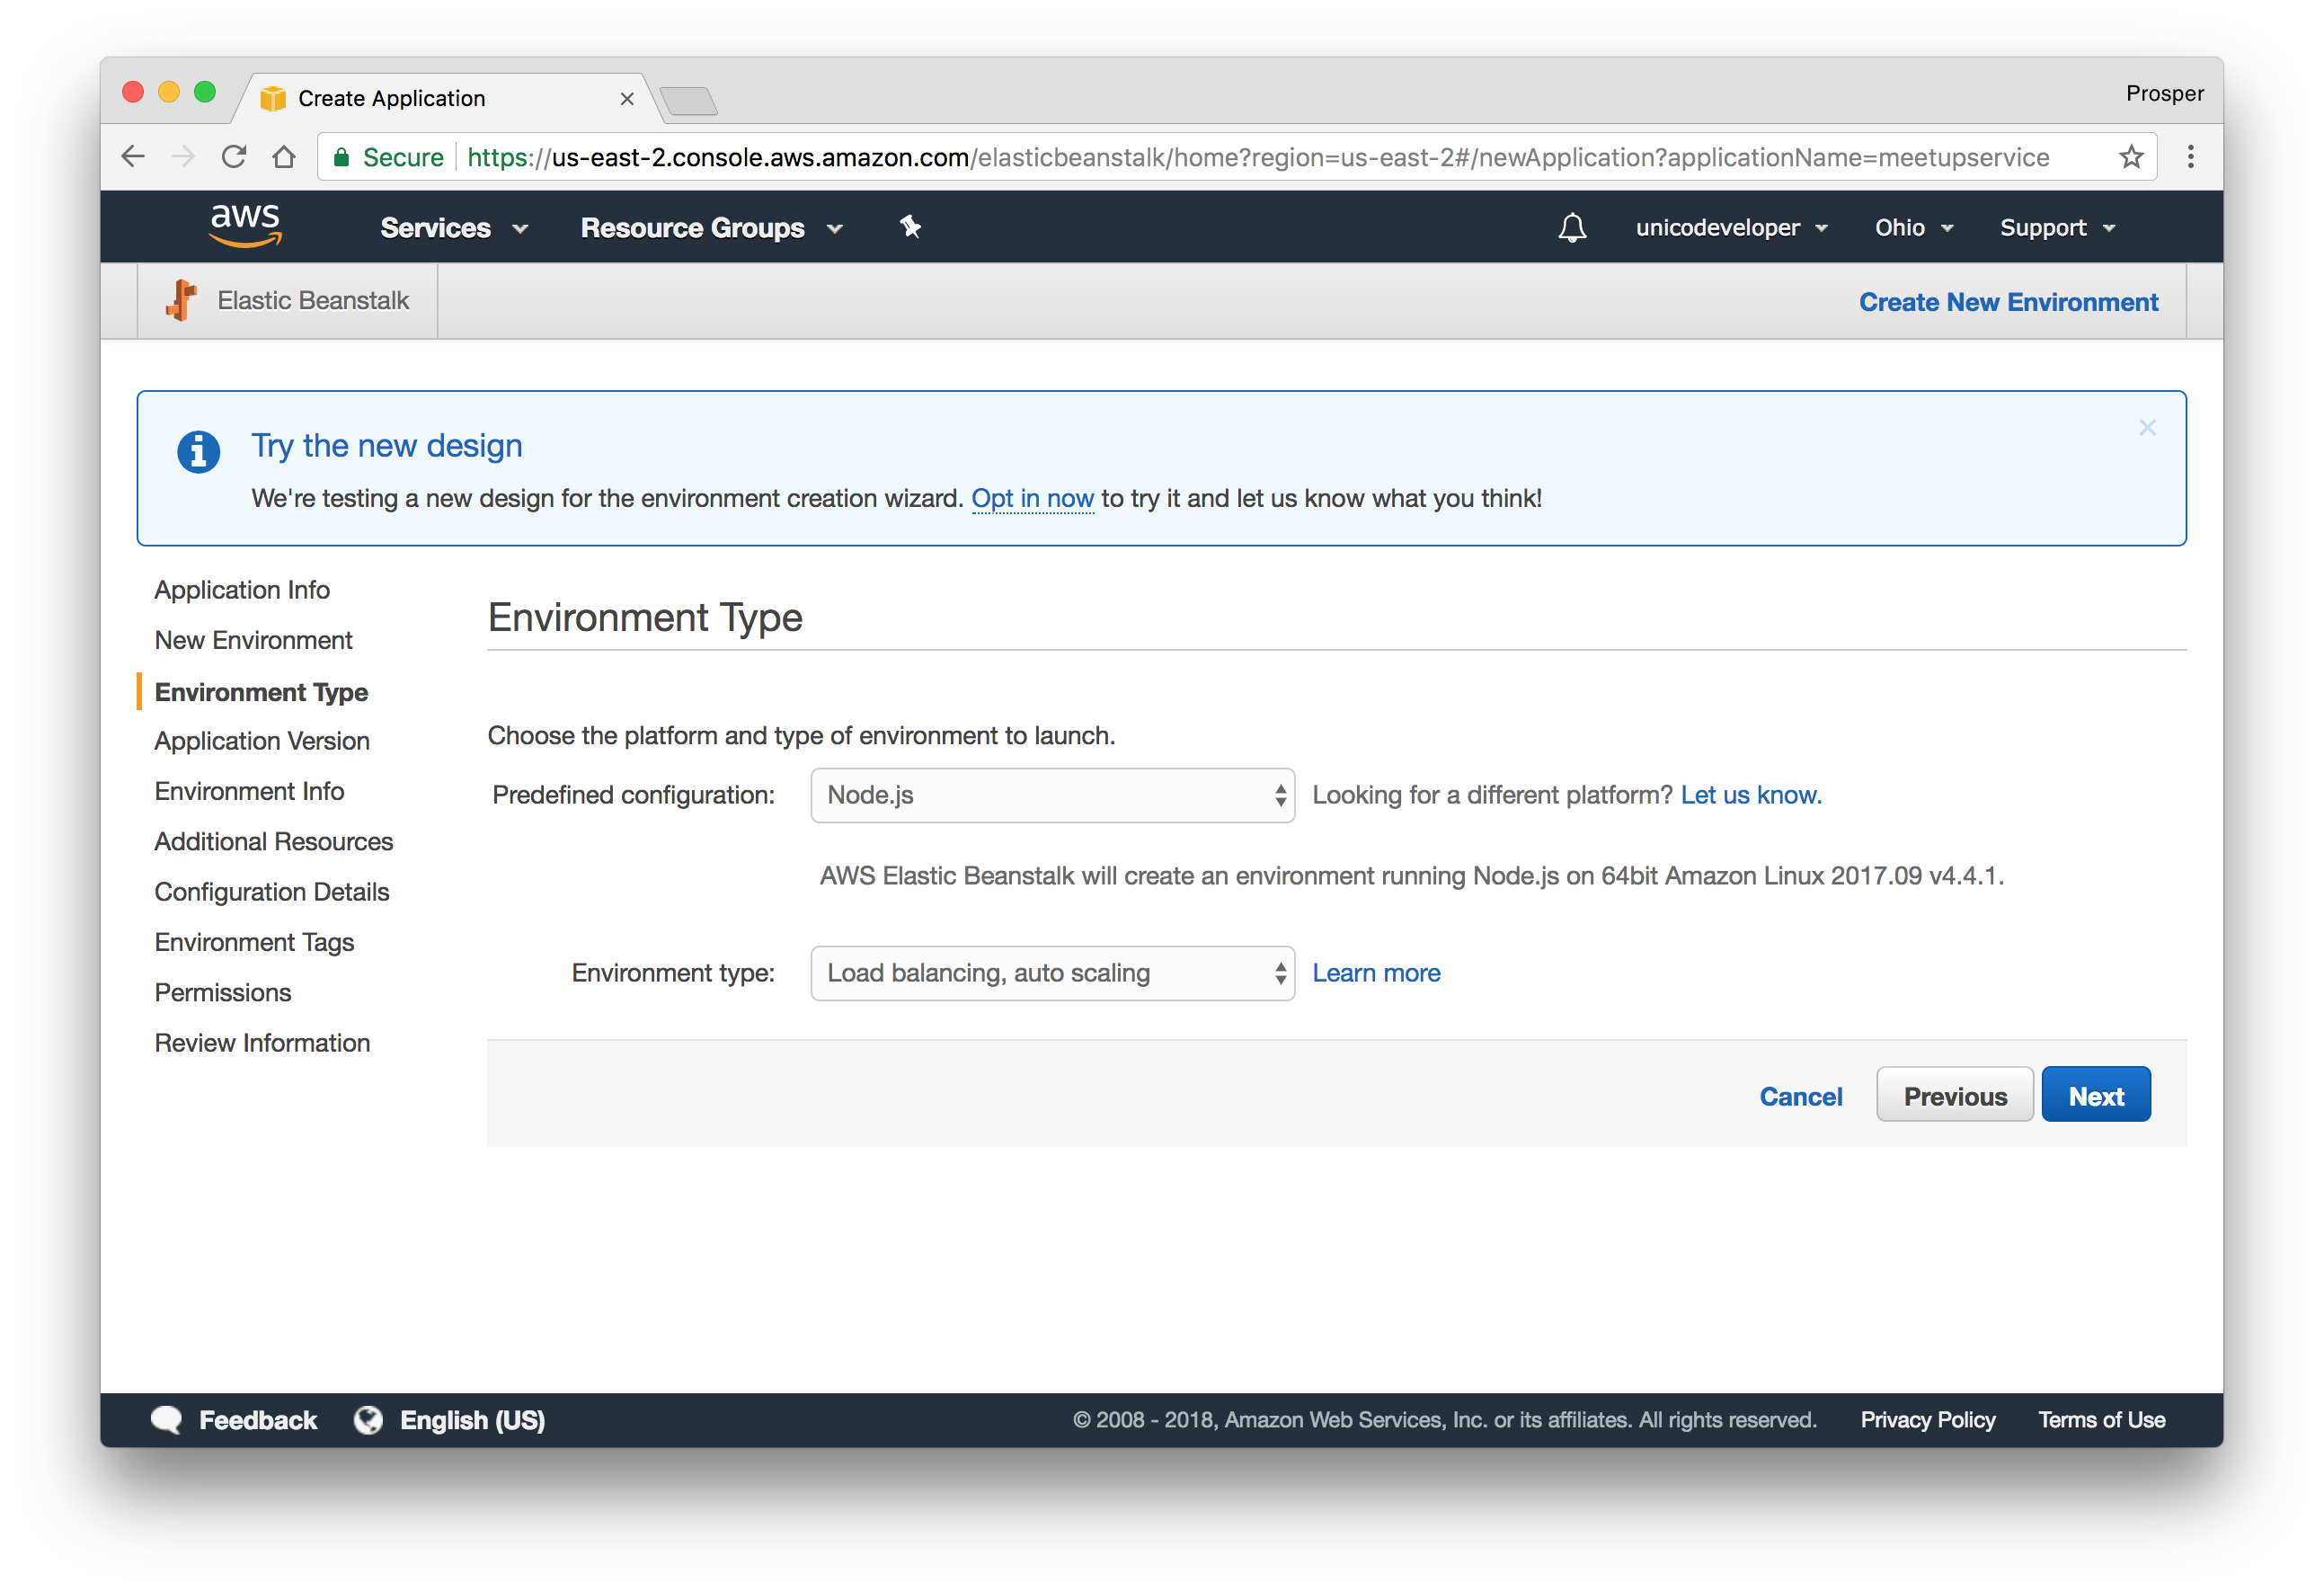Open the notifications bell icon
Screen dimensions: 2324x1591
coord(1571,228)
